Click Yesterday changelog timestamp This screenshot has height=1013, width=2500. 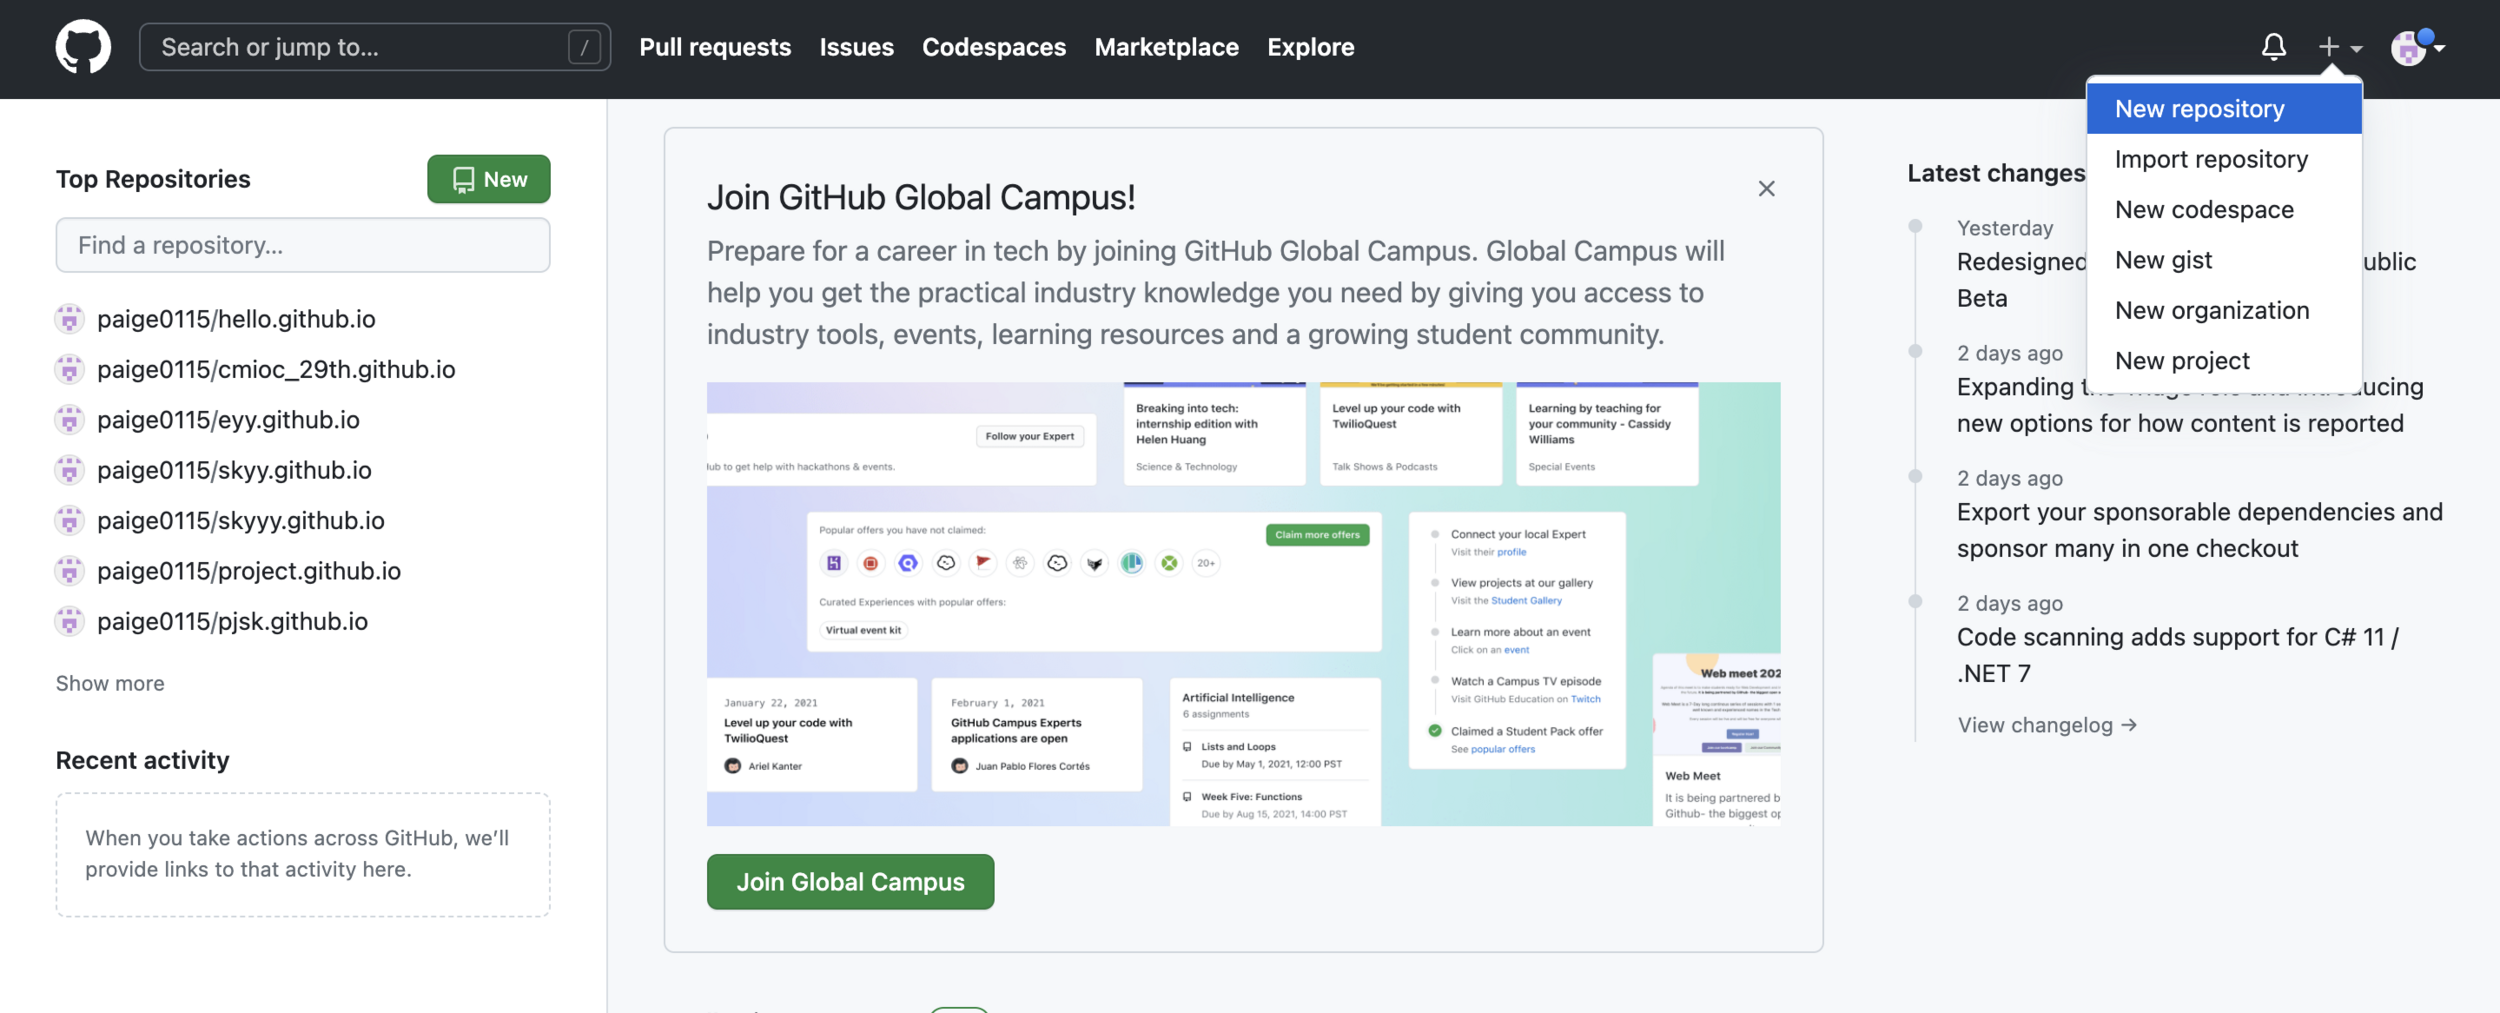tap(2005, 228)
